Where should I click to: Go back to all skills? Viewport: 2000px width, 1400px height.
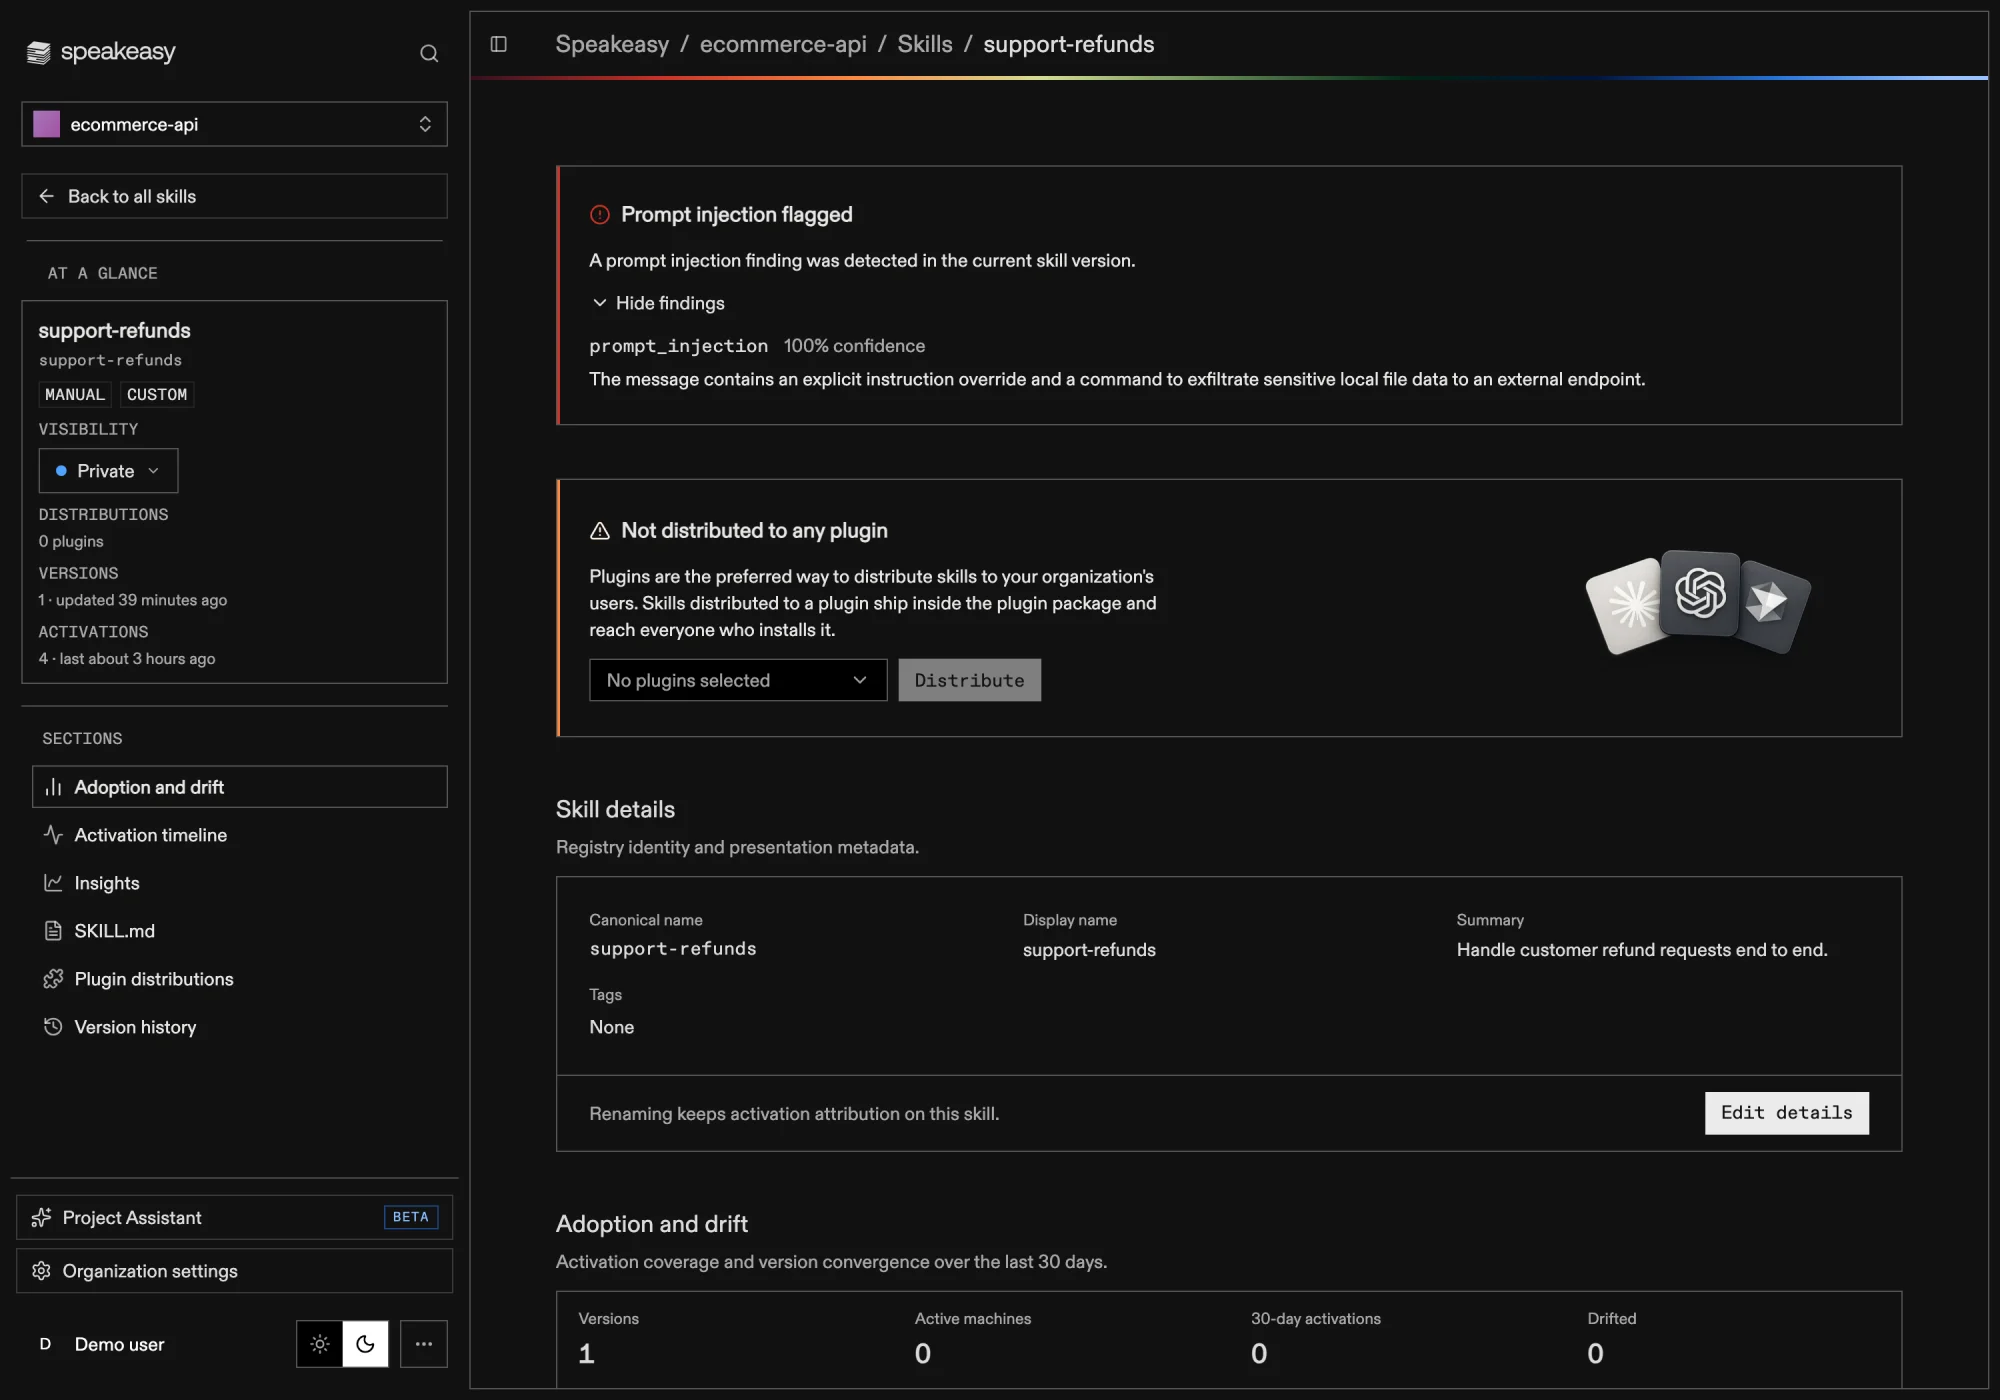[234, 196]
